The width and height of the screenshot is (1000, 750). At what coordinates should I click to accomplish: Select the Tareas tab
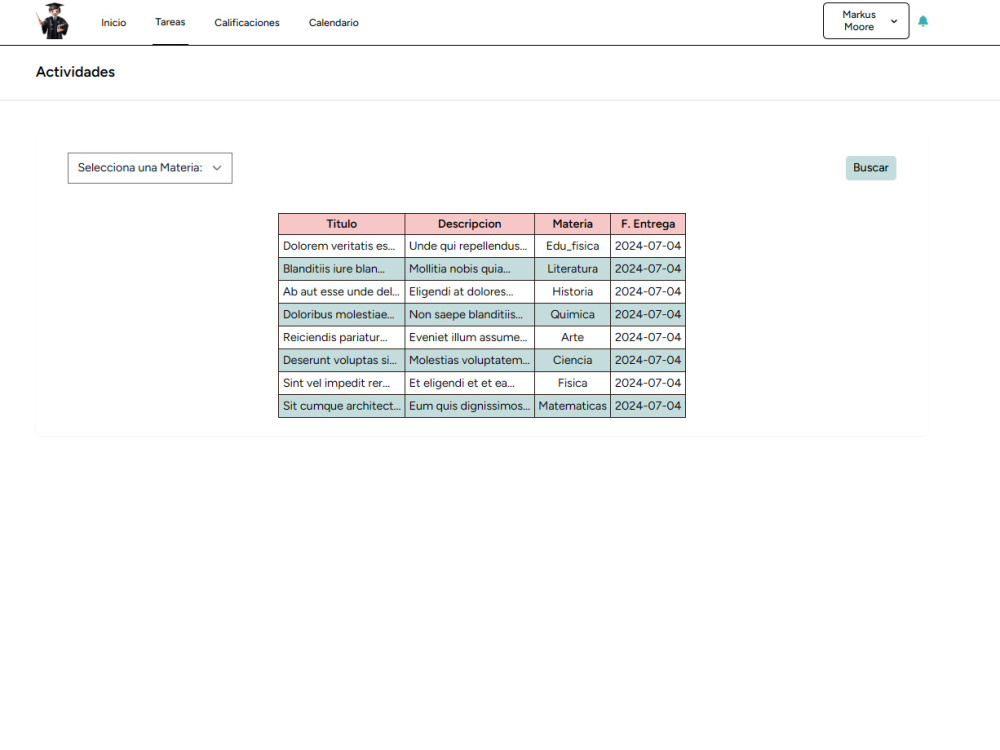point(170,22)
